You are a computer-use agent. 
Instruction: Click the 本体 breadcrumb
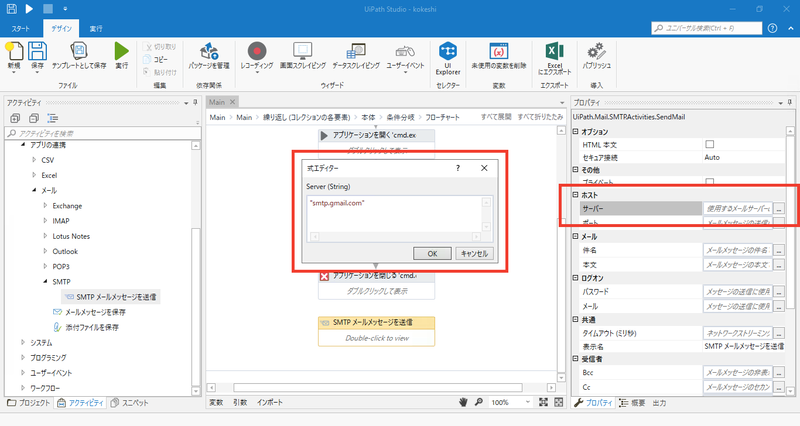[368, 117]
